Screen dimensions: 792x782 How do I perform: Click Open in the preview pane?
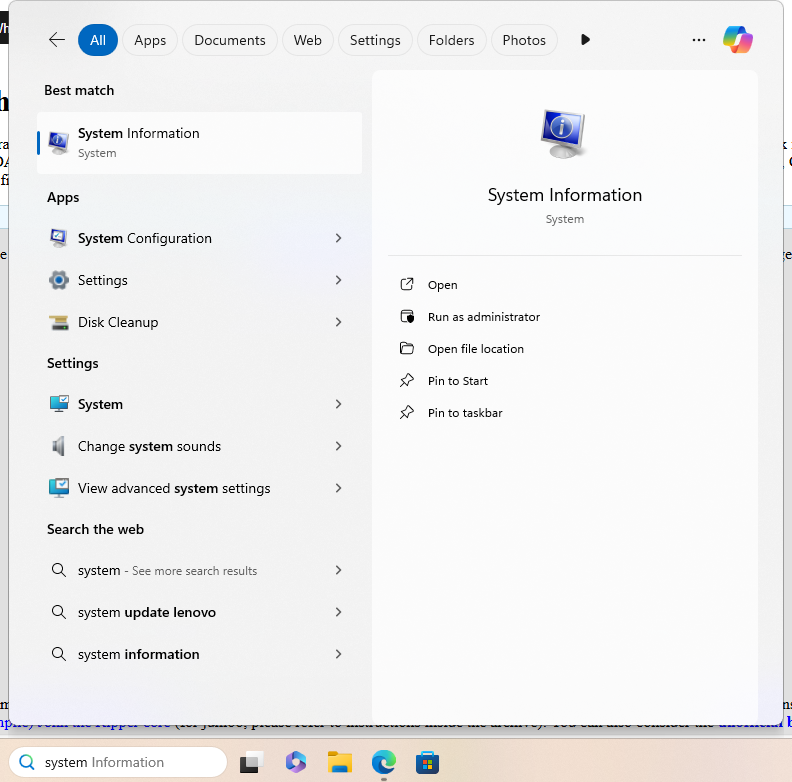565,285
